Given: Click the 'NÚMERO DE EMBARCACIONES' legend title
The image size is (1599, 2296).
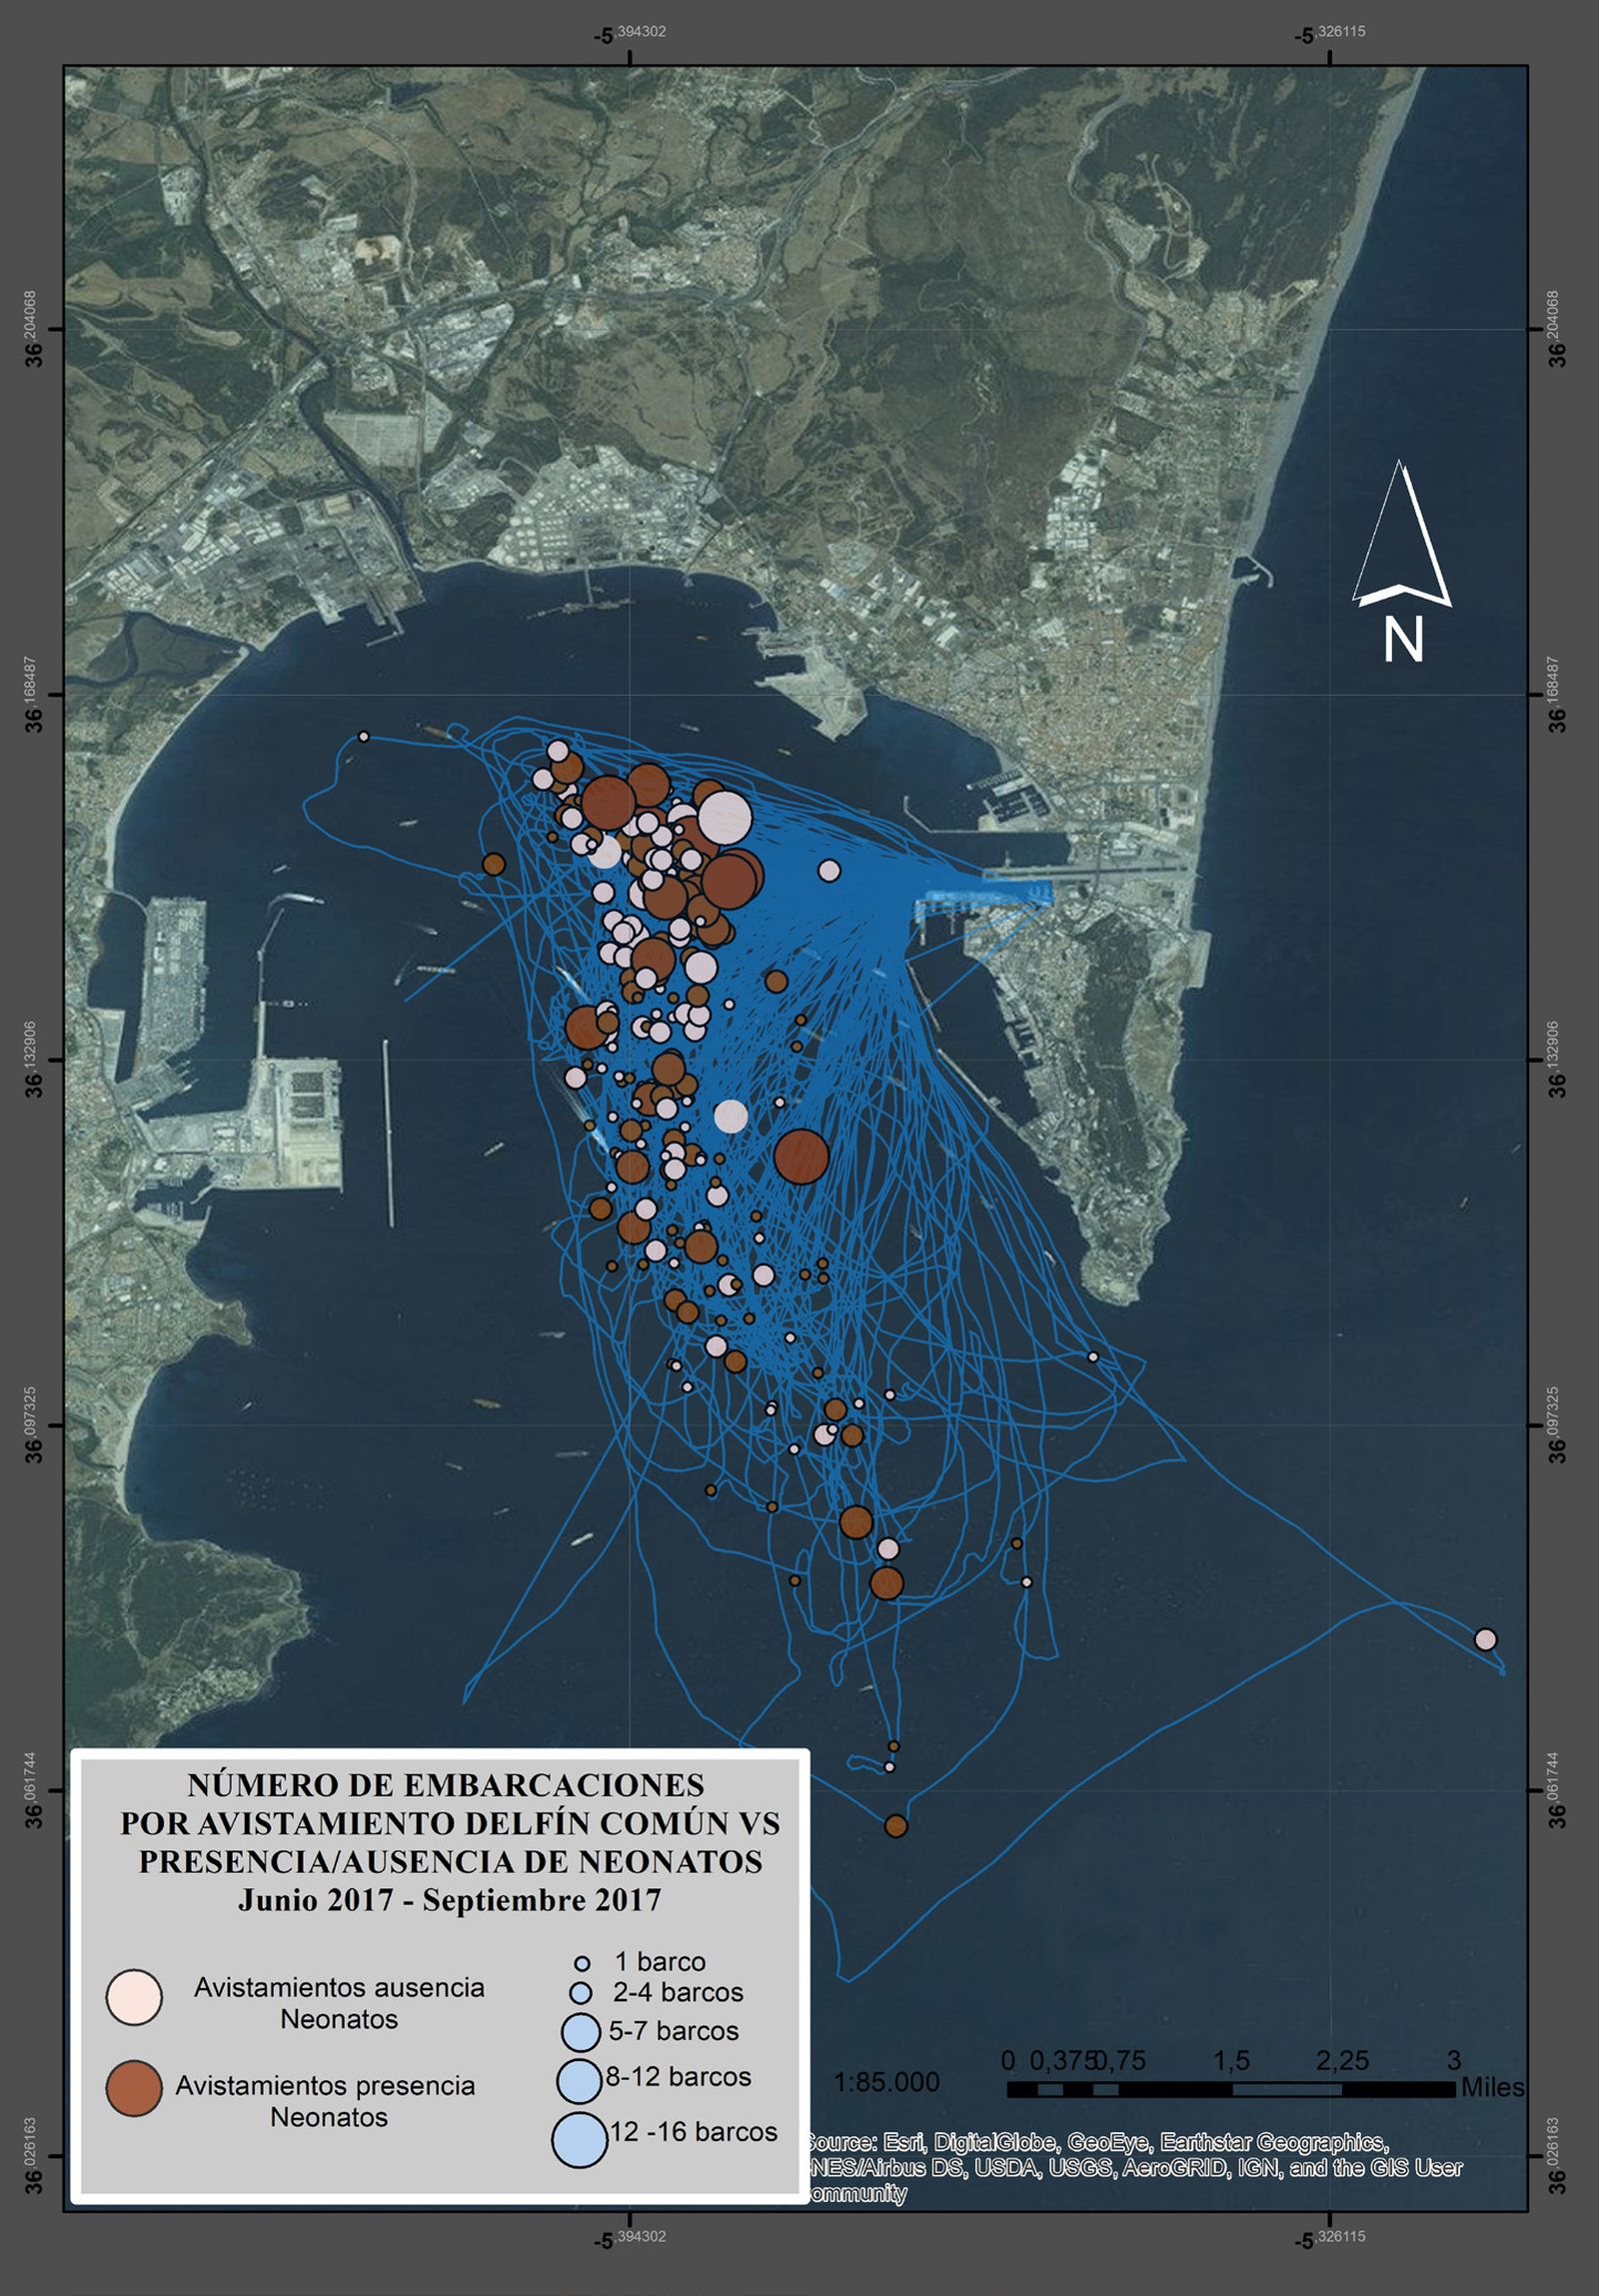Looking at the screenshot, I should click(x=446, y=1785).
